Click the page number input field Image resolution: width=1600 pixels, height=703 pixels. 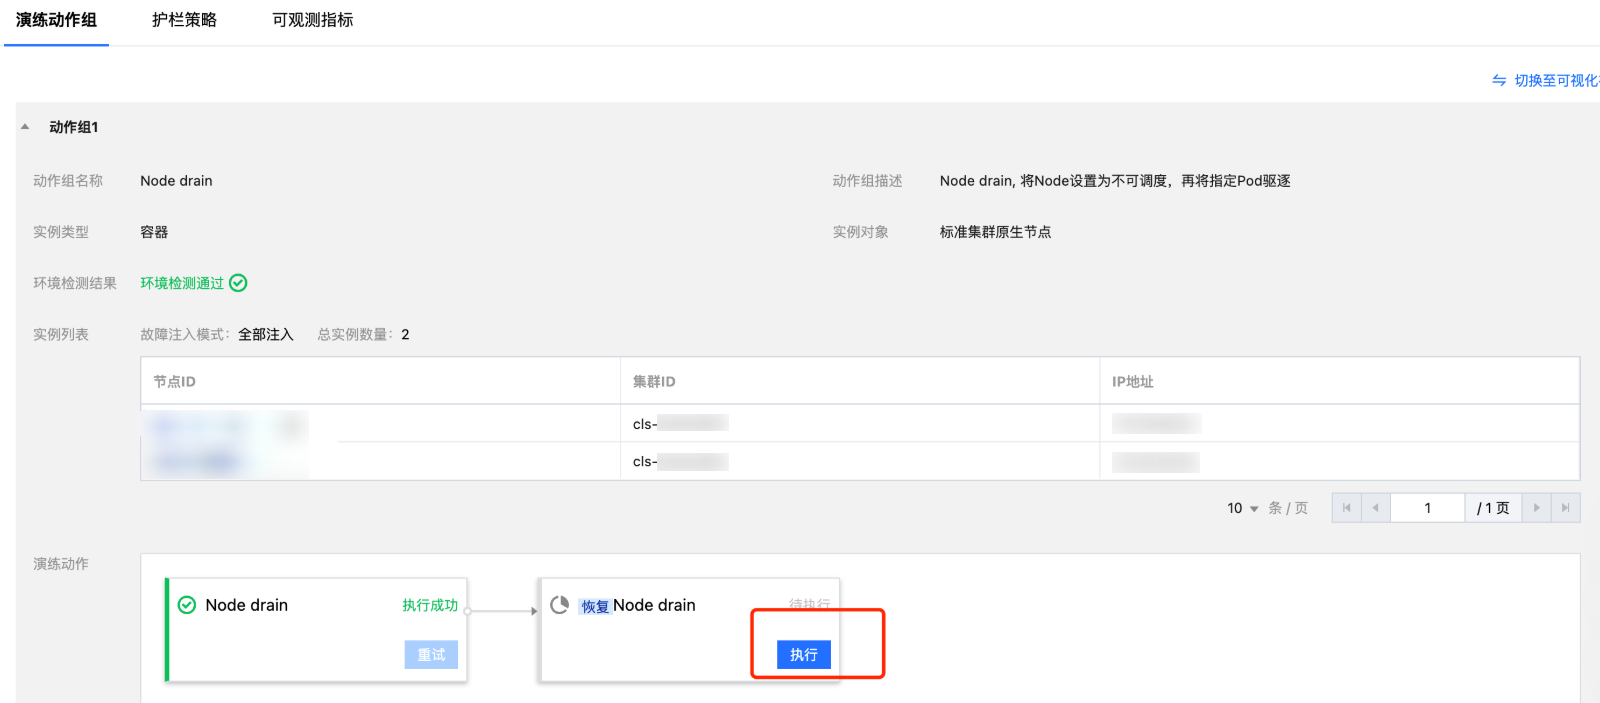(x=1427, y=508)
